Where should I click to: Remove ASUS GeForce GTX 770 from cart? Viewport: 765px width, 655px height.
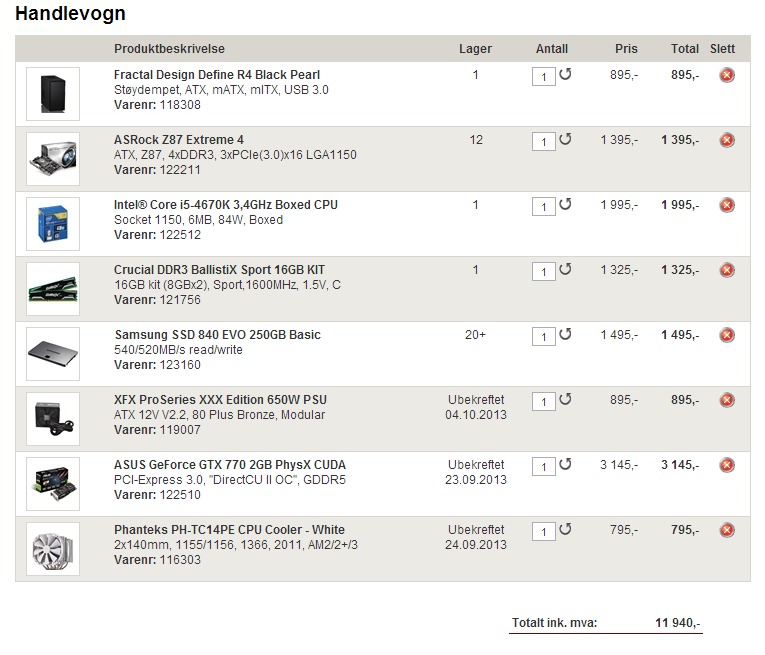pyautogui.click(x=727, y=465)
